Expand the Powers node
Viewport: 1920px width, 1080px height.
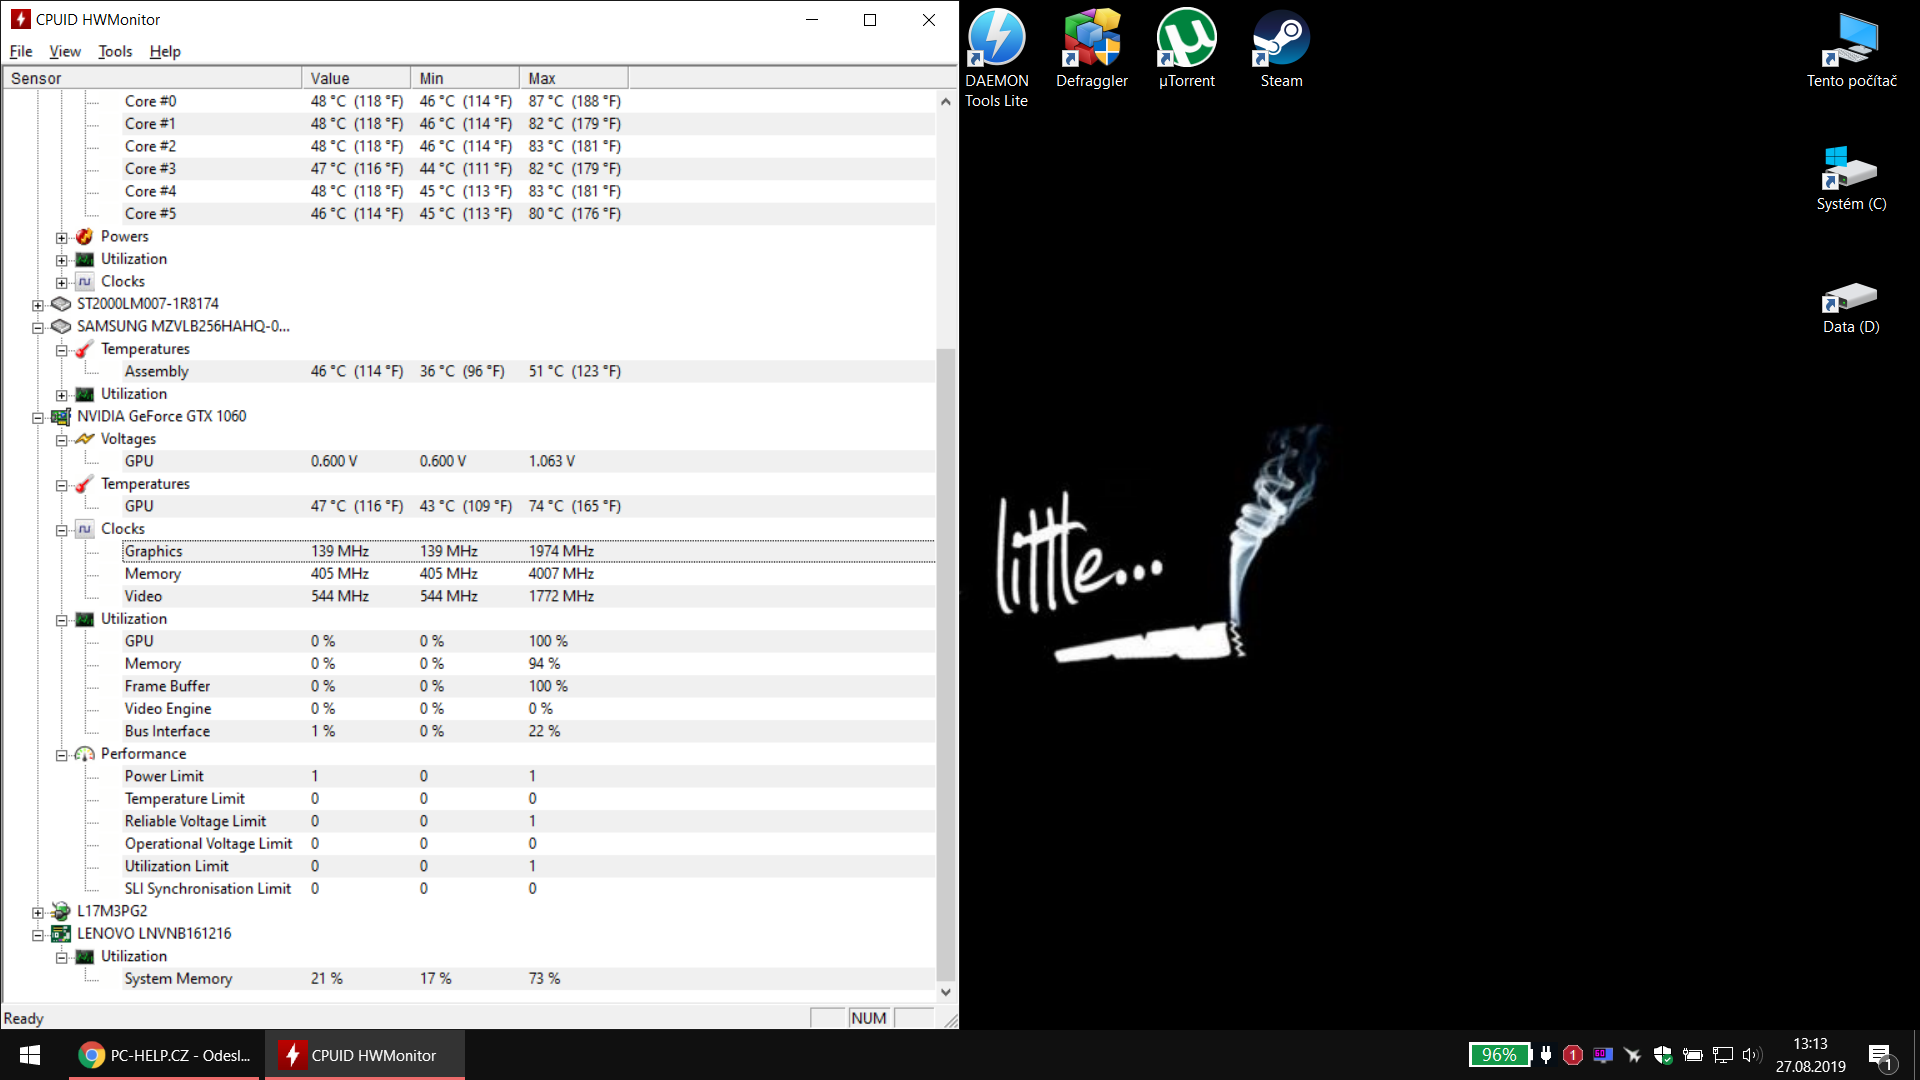point(62,238)
